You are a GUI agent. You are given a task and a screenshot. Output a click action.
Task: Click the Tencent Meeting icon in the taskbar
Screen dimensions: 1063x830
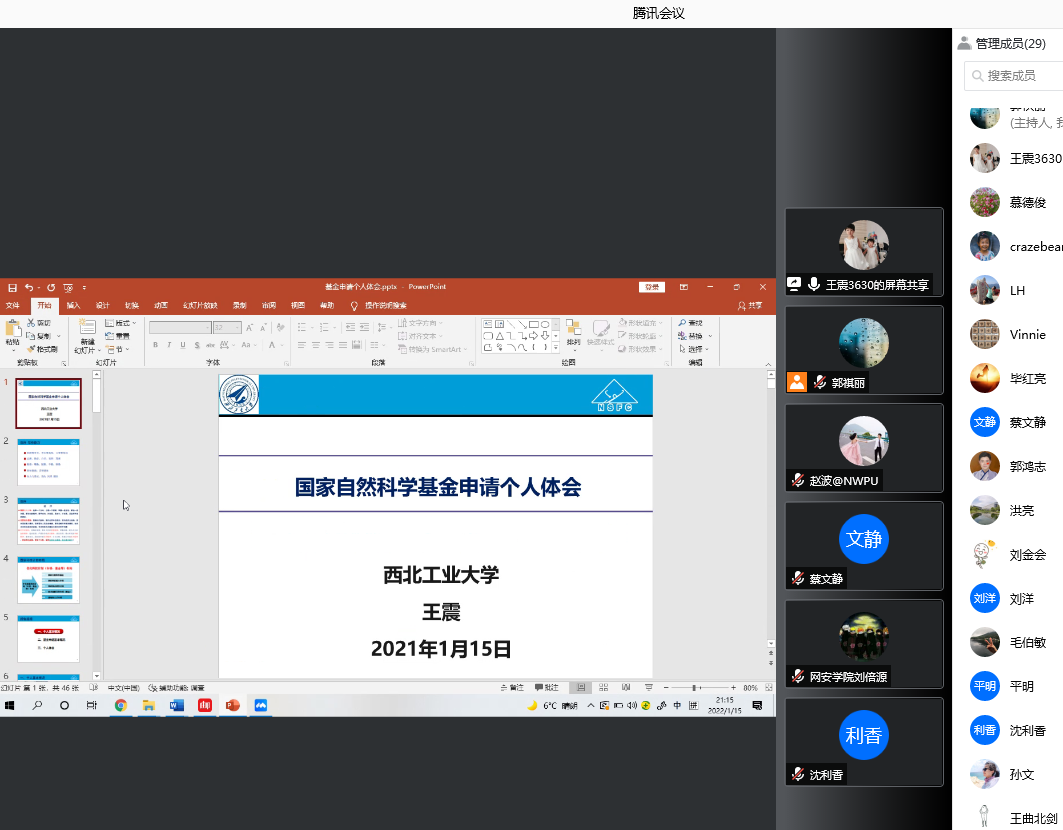(261, 705)
